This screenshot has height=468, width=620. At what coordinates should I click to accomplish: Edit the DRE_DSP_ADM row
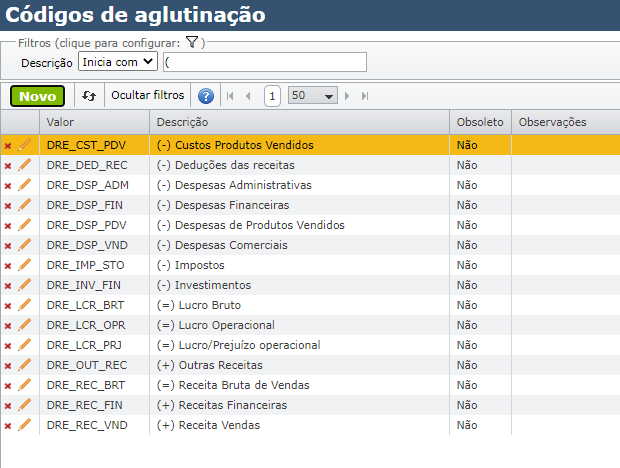(x=25, y=185)
